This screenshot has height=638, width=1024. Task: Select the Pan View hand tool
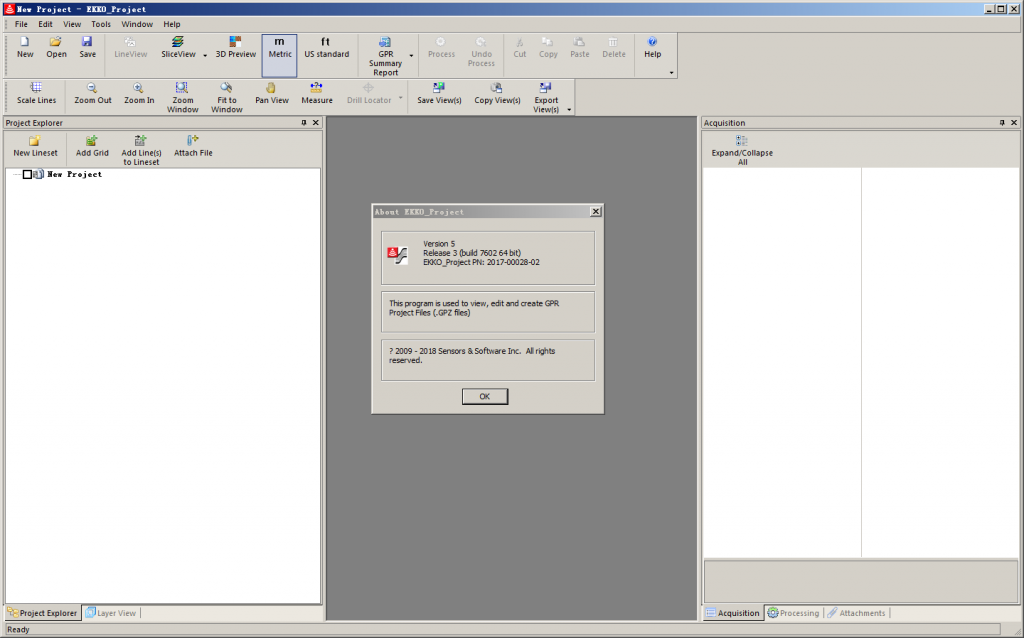(x=272, y=93)
